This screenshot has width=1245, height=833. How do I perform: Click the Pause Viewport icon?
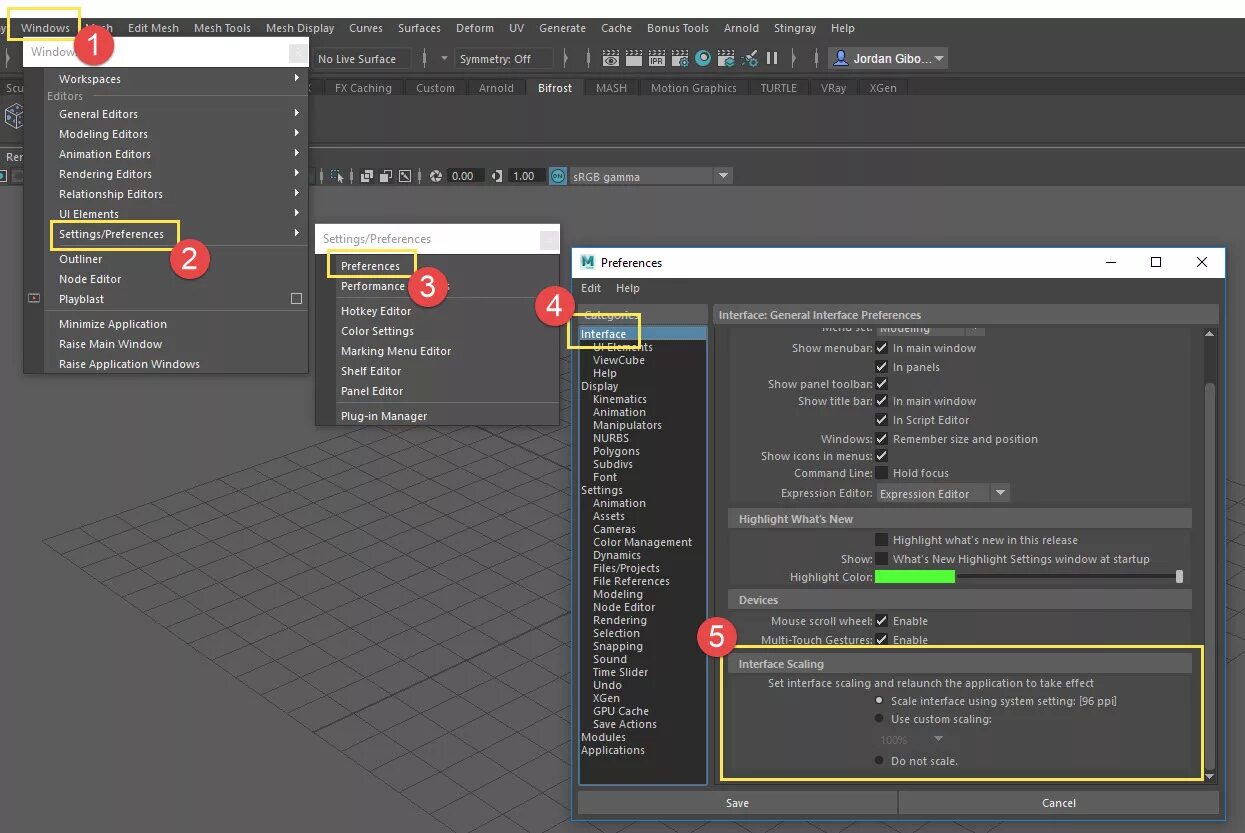772,59
